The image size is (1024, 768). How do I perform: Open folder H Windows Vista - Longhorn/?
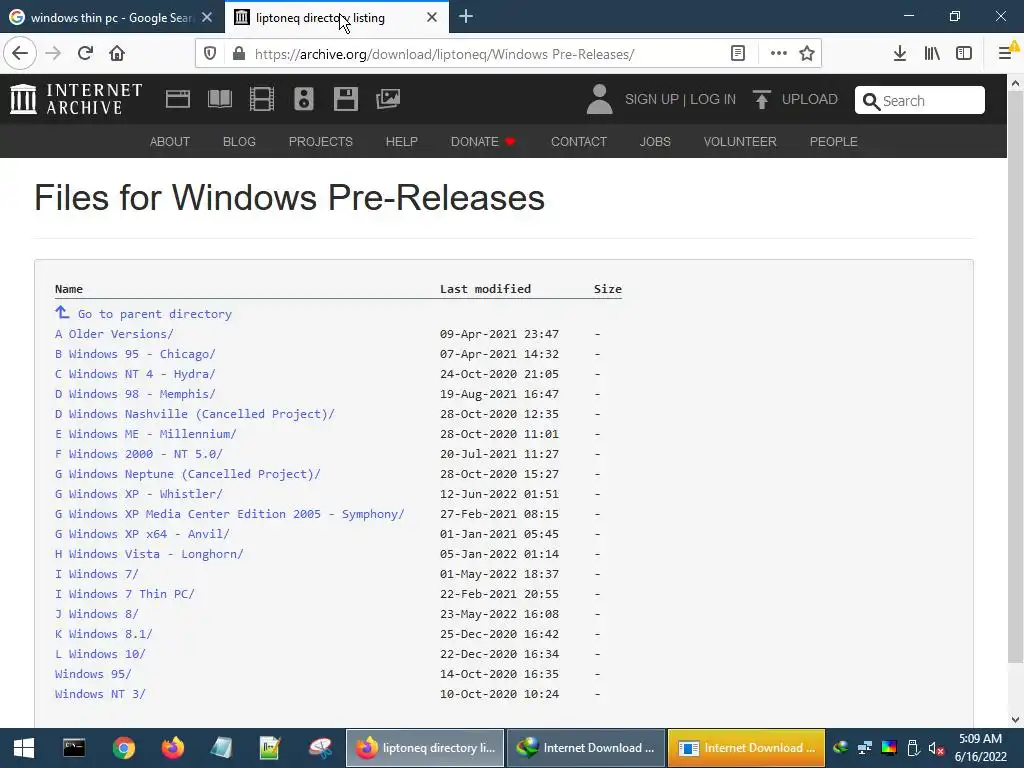point(149,554)
